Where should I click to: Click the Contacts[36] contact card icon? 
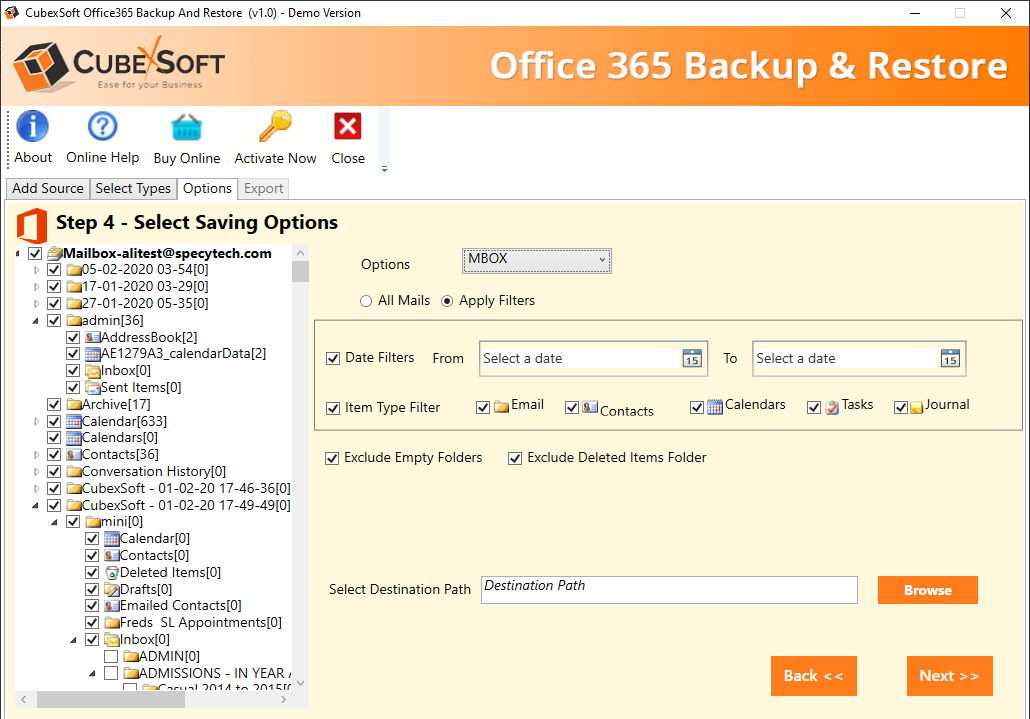pos(74,455)
